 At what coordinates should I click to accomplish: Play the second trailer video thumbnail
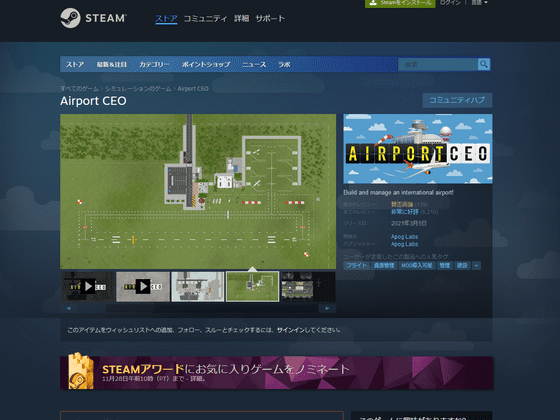pos(143,286)
